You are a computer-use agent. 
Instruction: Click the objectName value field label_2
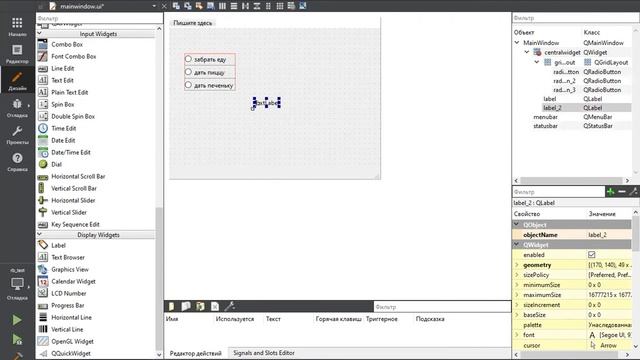(x=609, y=235)
